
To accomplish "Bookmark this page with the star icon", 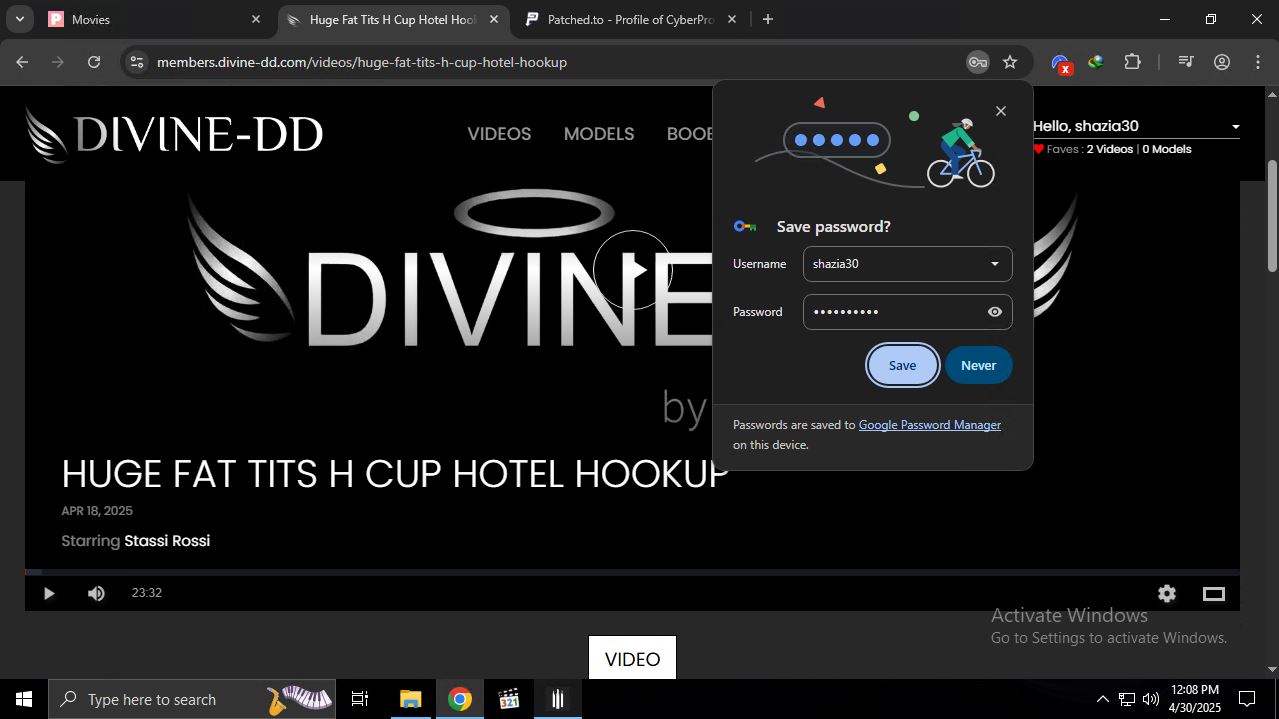I will coord(1010,62).
